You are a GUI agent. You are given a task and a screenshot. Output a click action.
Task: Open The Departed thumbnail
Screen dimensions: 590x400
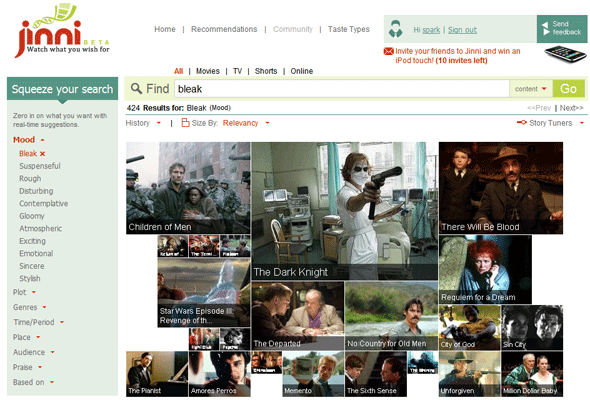(x=298, y=316)
